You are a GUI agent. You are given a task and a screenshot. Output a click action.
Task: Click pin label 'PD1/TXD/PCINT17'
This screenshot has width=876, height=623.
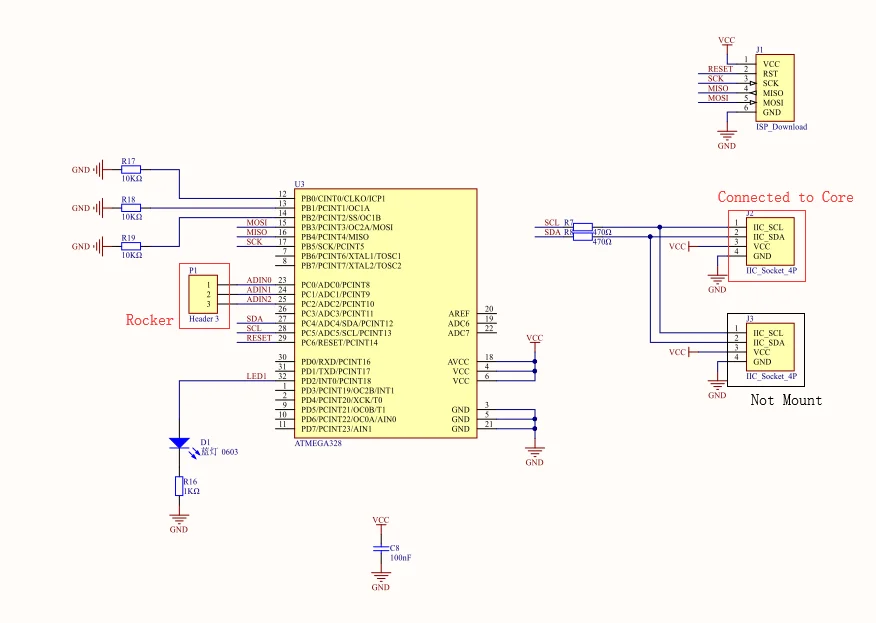335,372
